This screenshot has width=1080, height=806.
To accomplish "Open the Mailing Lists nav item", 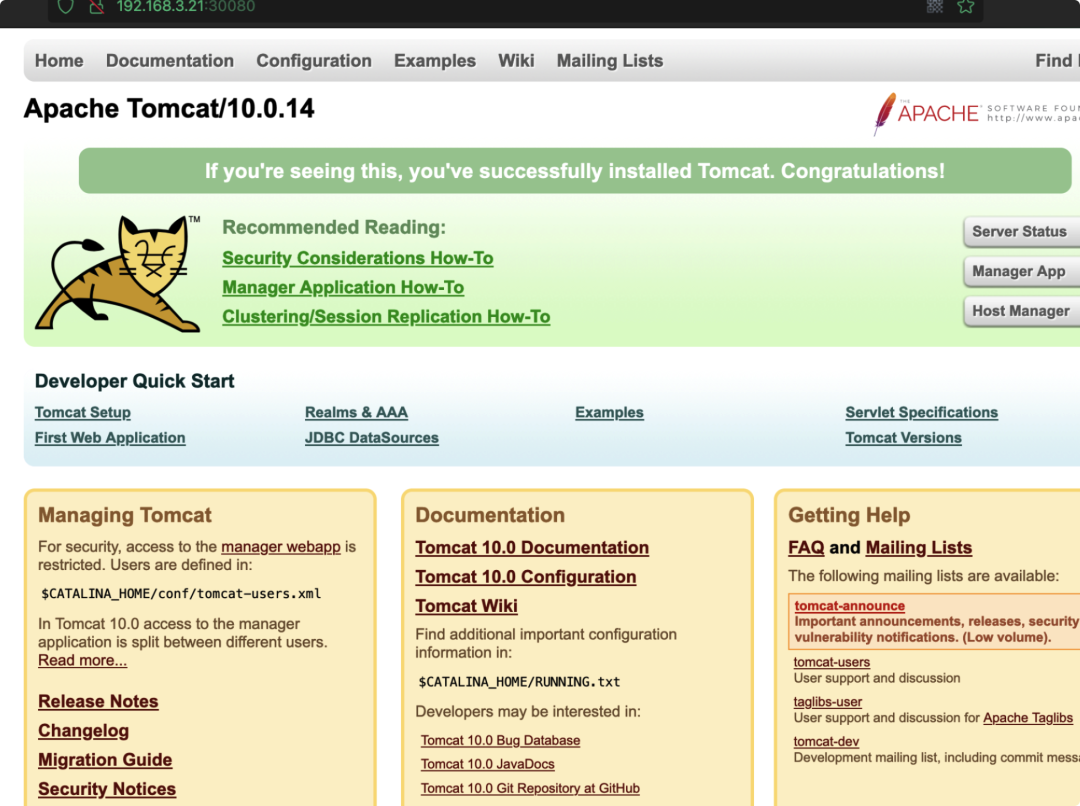I will (x=610, y=61).
